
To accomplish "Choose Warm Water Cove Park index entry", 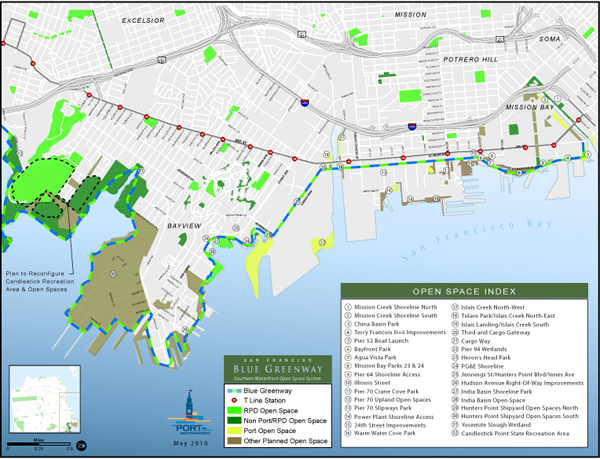I will 389,434.
